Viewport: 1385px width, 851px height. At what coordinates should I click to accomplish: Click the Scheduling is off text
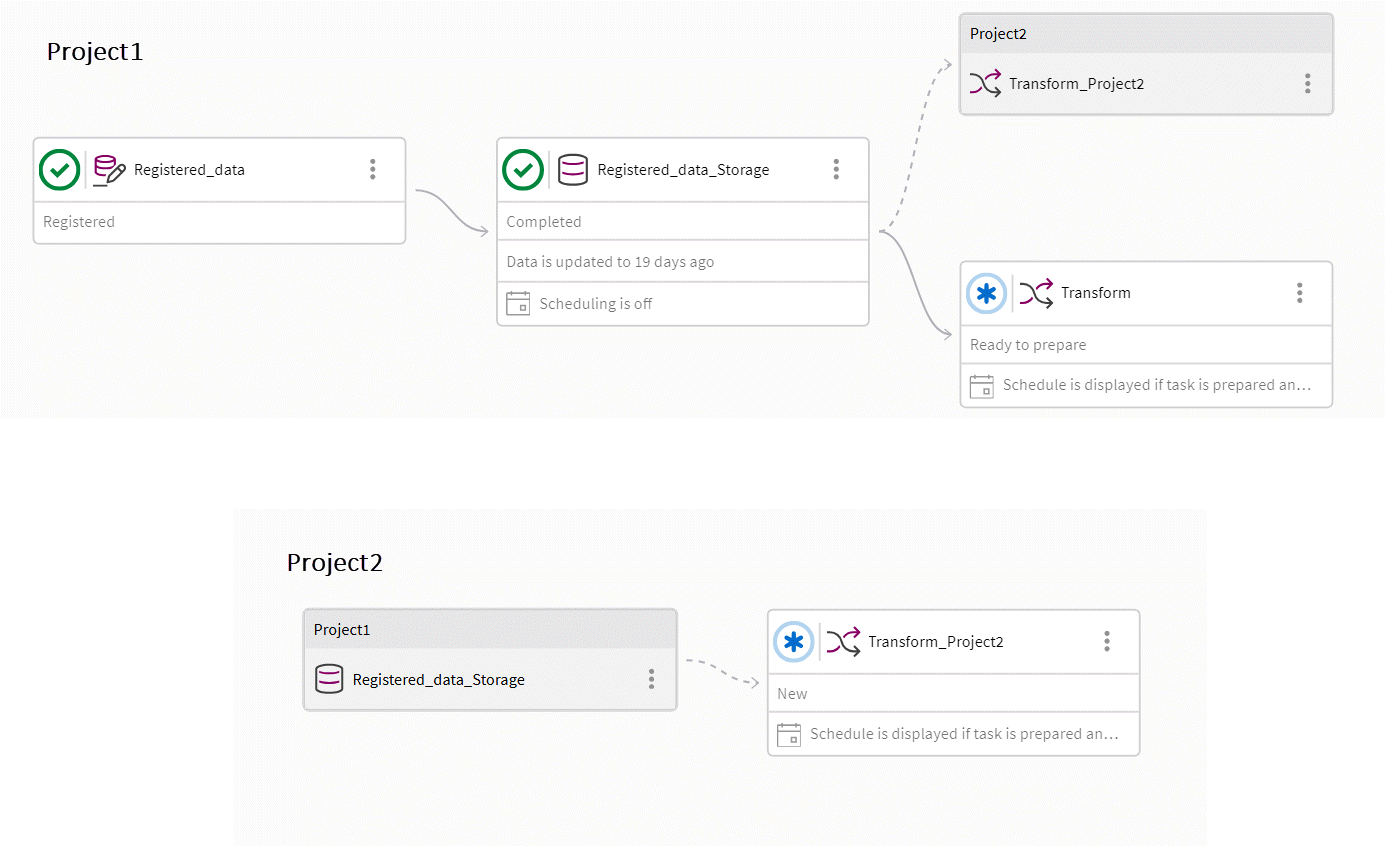click(595, 304)
